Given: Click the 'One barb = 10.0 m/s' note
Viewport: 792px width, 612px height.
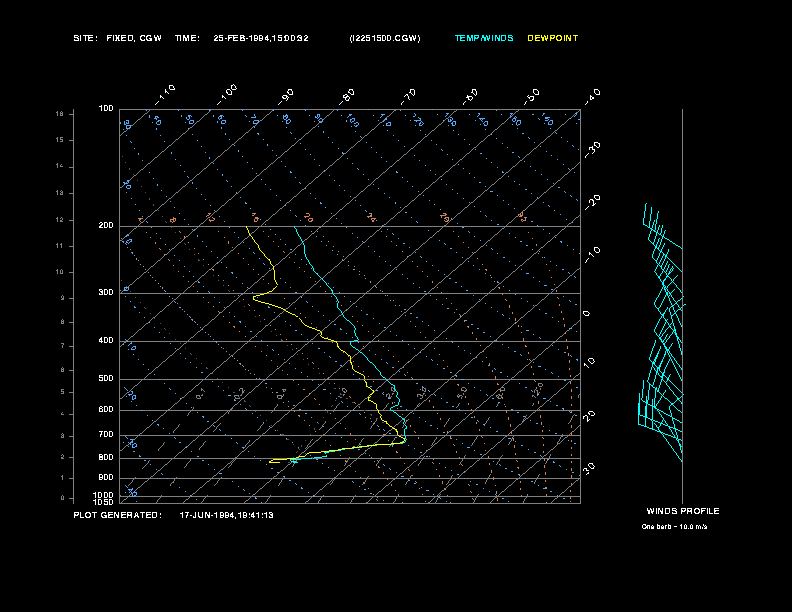Looking at the screenshot, I should (x=674, y=527).
